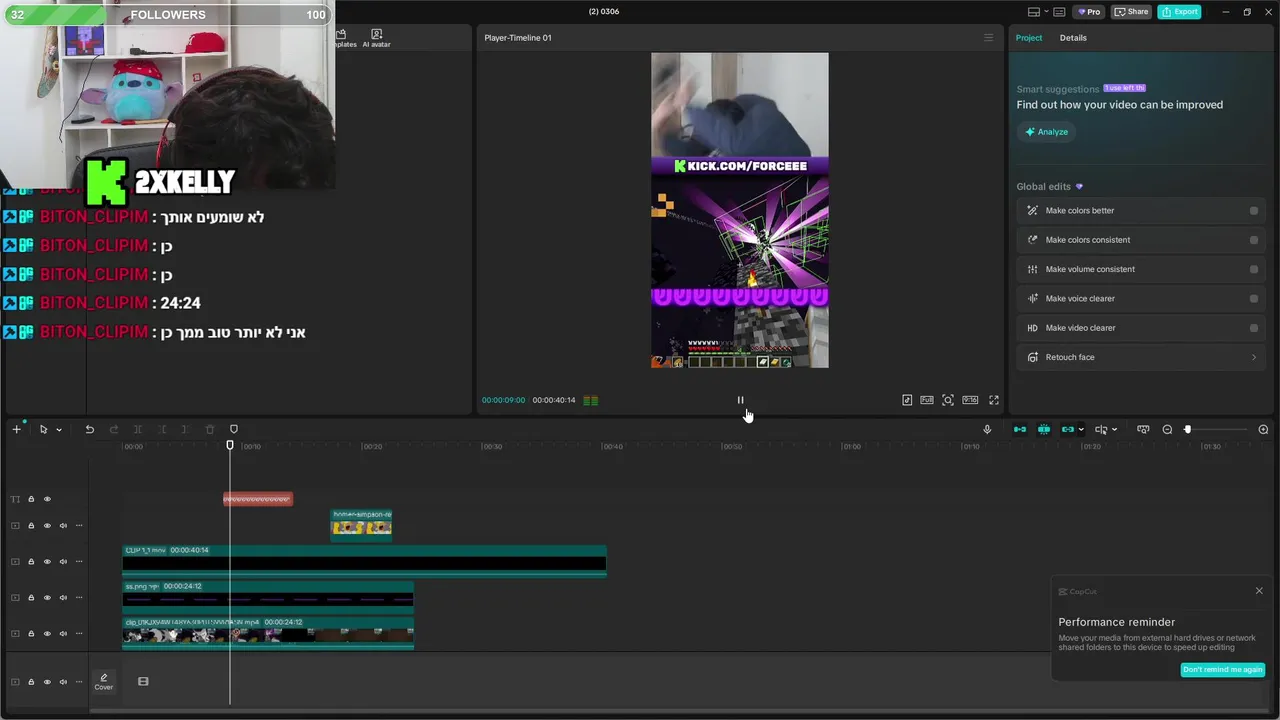Click the playhead handle on the ruler

pos(230,445)
